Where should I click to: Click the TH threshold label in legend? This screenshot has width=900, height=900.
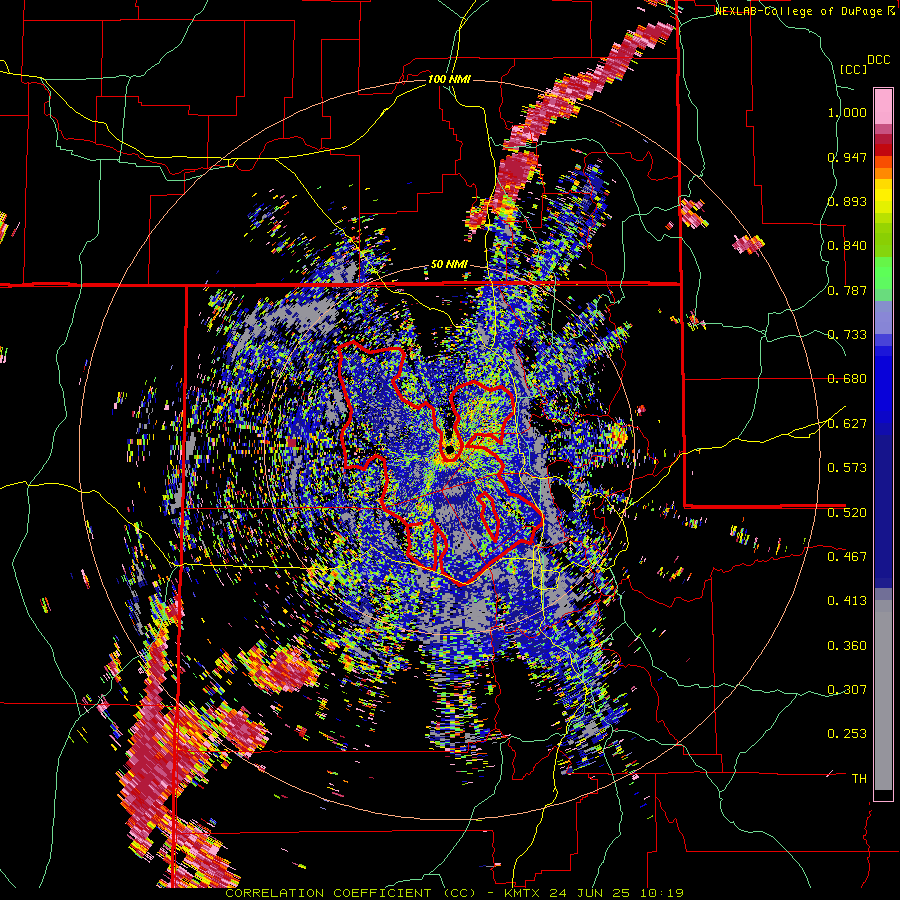point(859,779)
